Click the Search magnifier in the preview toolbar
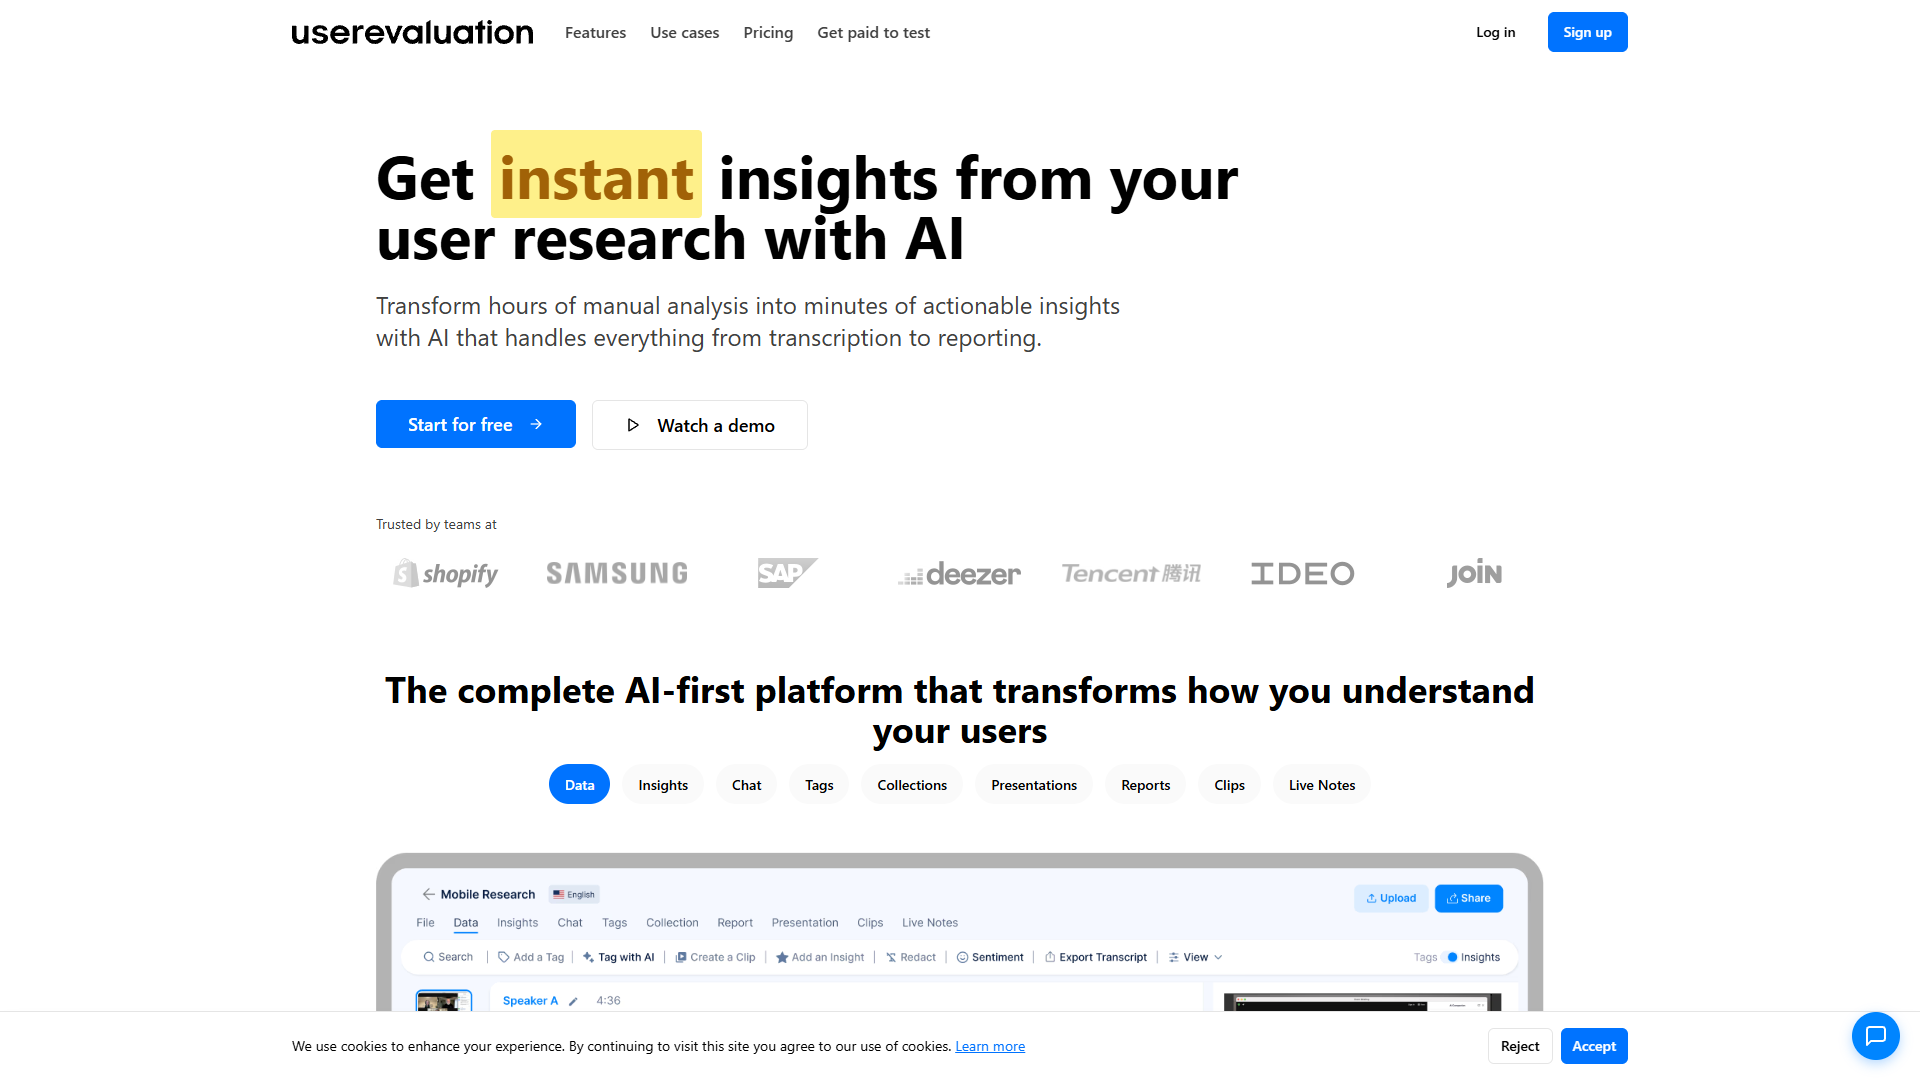 coord(429,957)
